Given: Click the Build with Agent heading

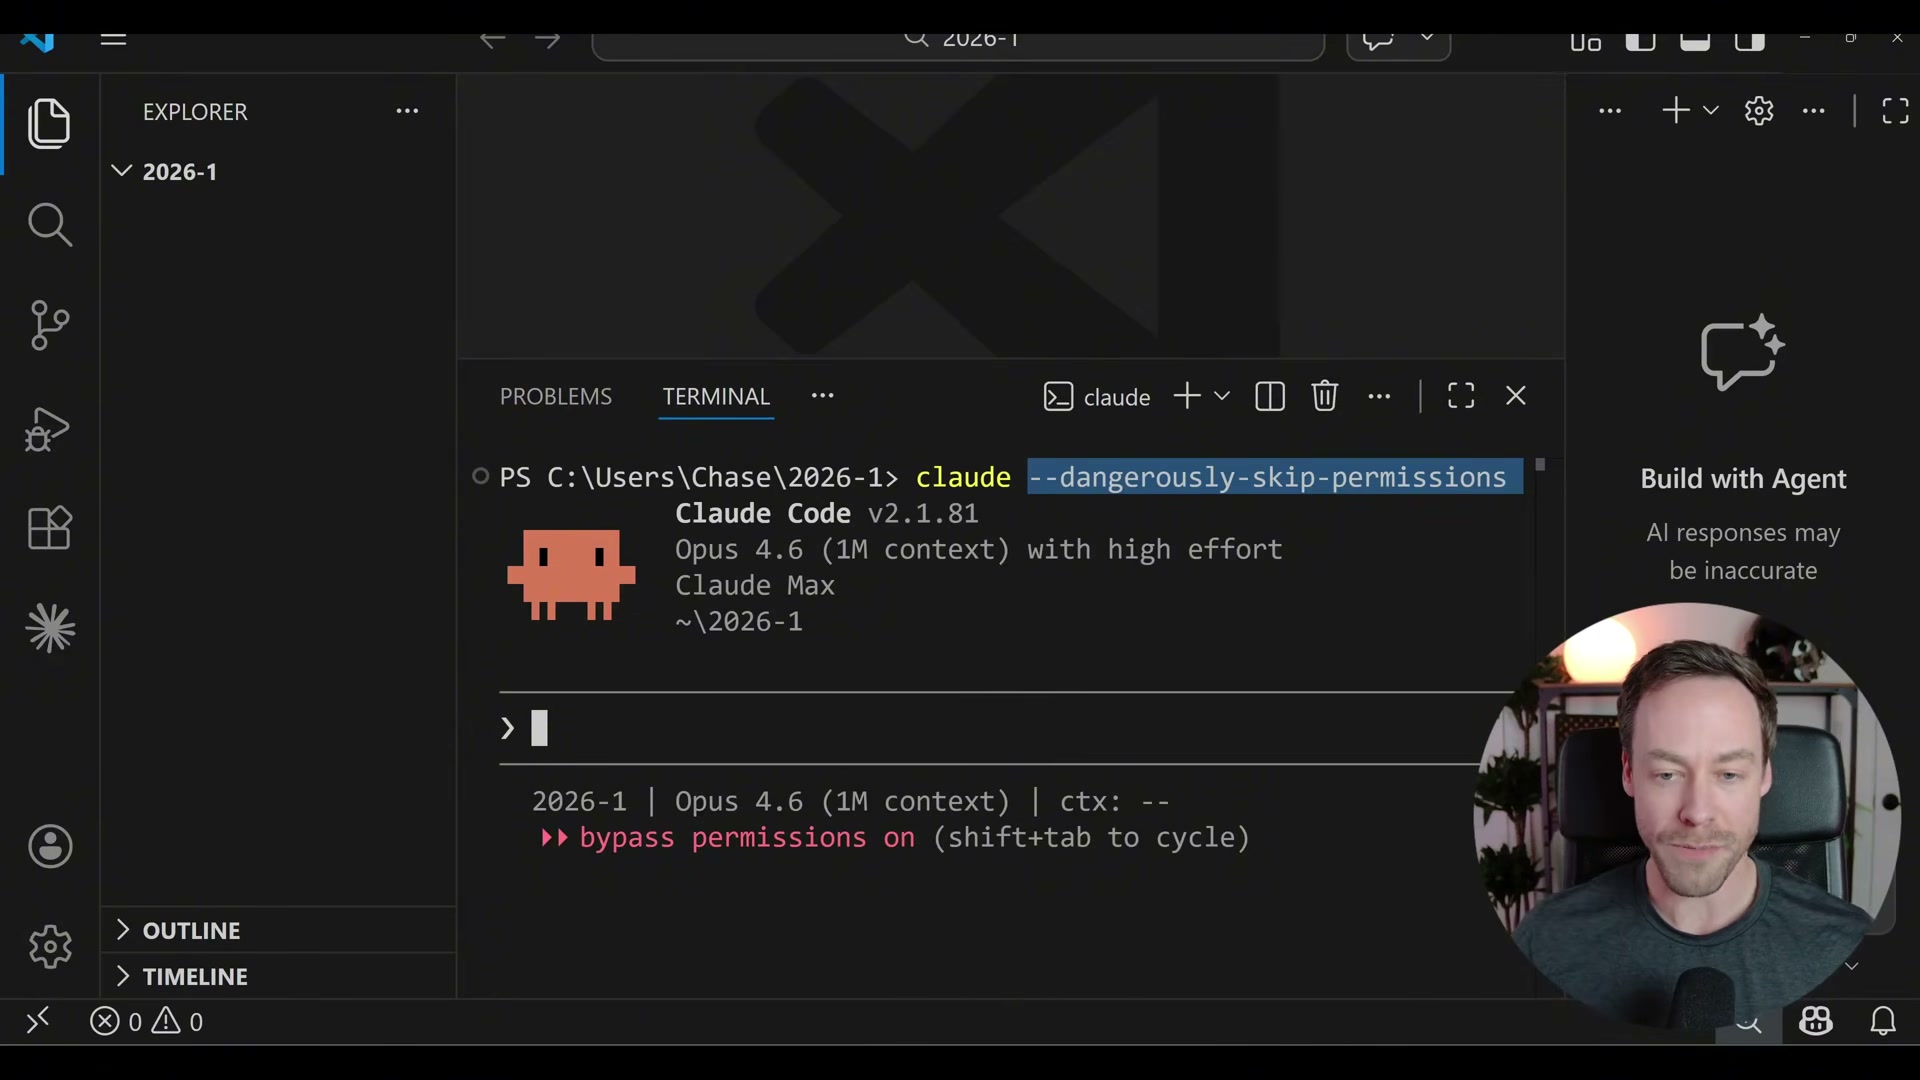Looking at the screenshot, I should pos(1743,478).
